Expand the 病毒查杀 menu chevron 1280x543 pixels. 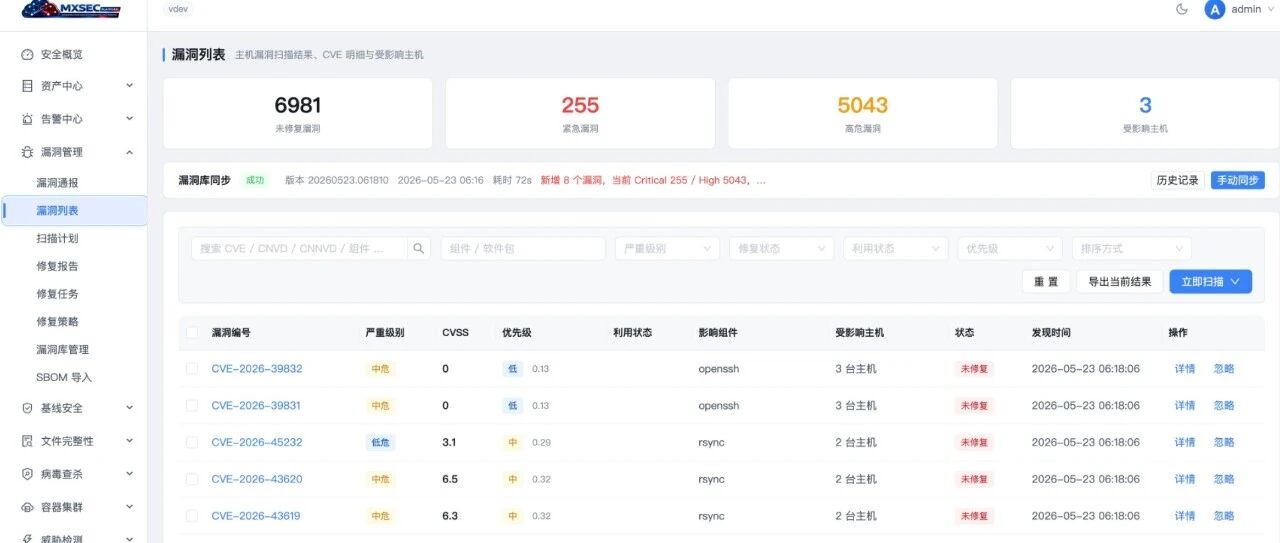(x=129, y=474)
